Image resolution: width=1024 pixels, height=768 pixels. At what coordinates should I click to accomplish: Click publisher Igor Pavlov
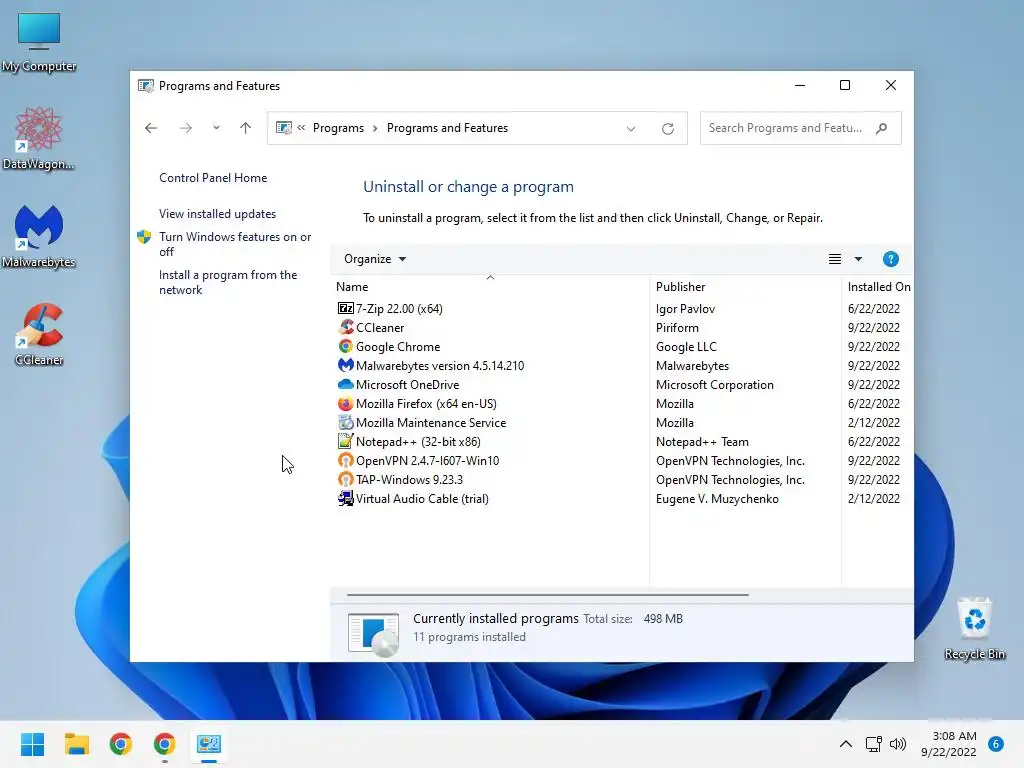685,309
